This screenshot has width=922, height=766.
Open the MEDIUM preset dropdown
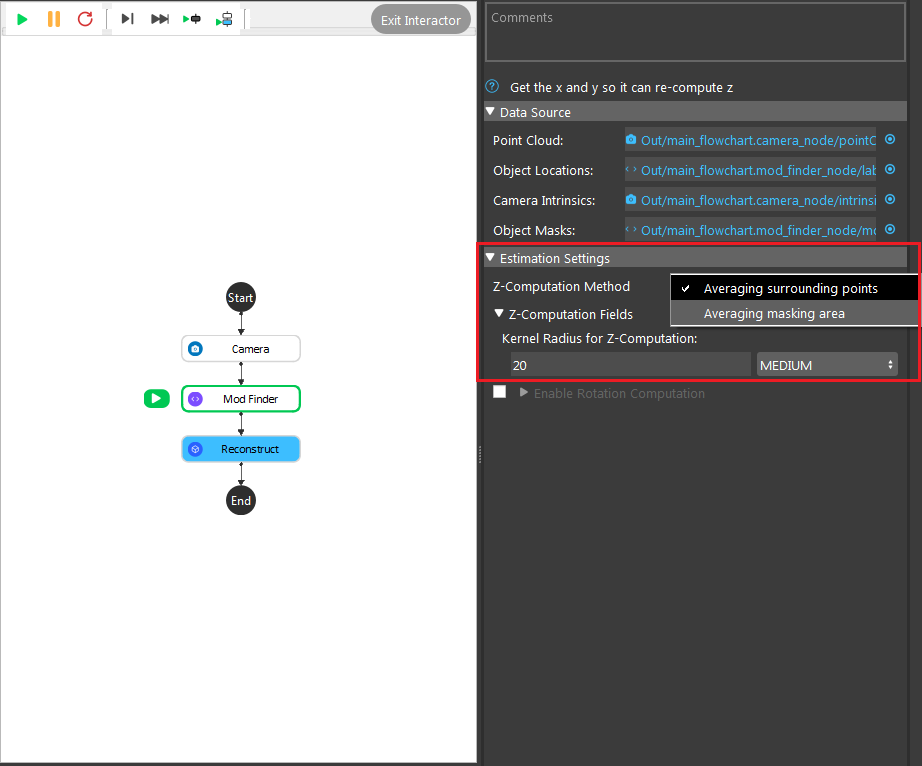(x=827, y=365)
